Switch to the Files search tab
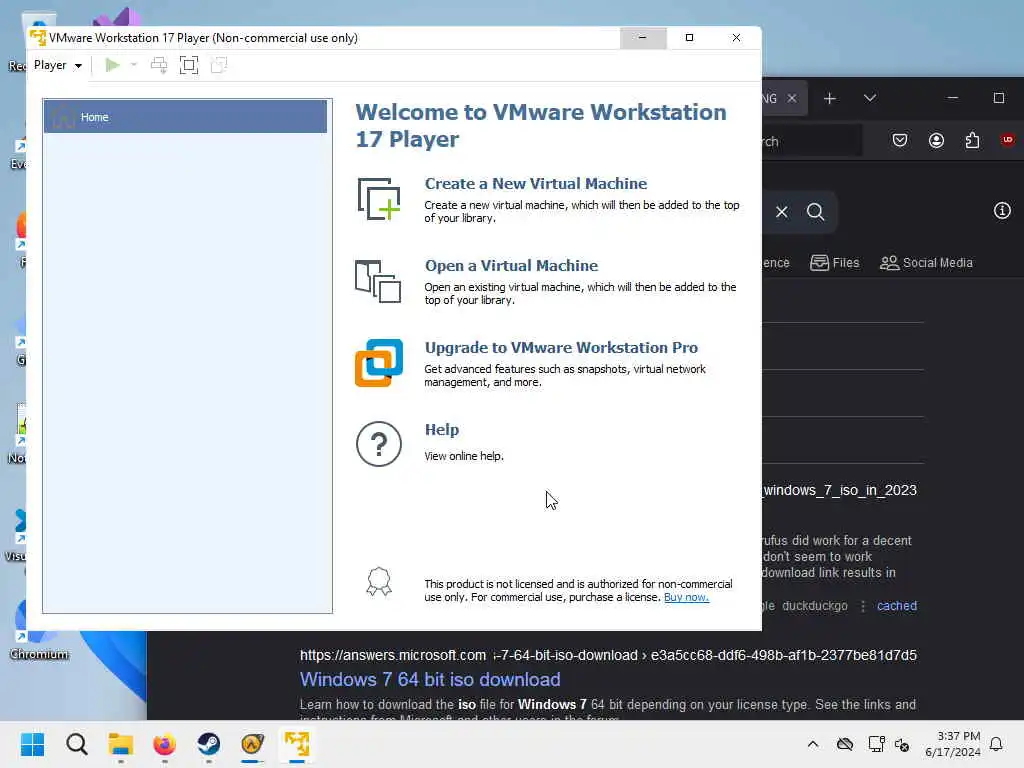The image size is (1024, 768). point(835,263)
